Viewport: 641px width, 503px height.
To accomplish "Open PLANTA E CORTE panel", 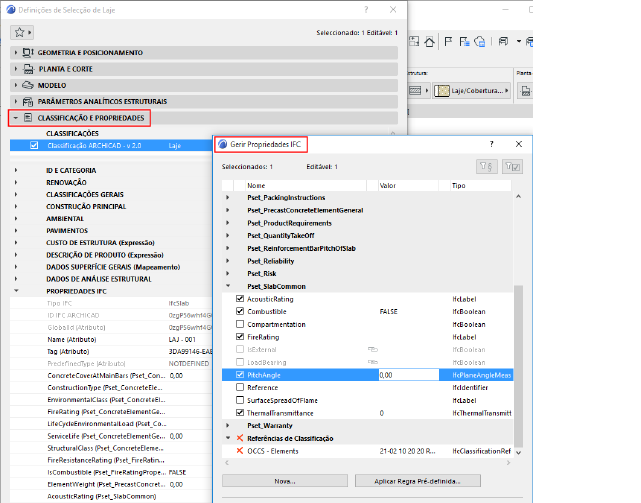I will (x=204, y=69).
